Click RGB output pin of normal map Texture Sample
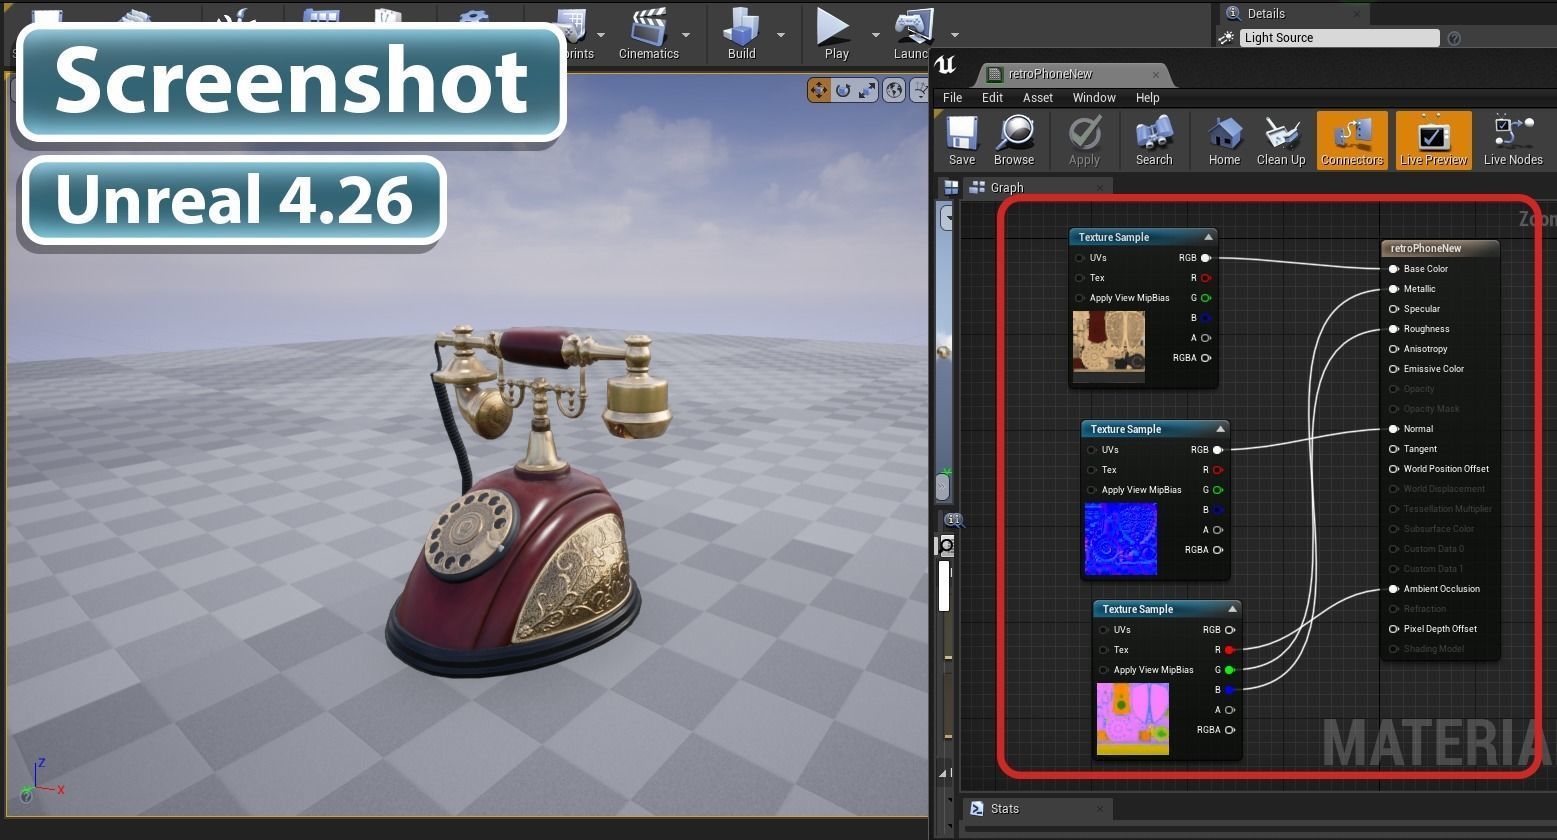1557x840 pixels. click(x=1218, y=450)
